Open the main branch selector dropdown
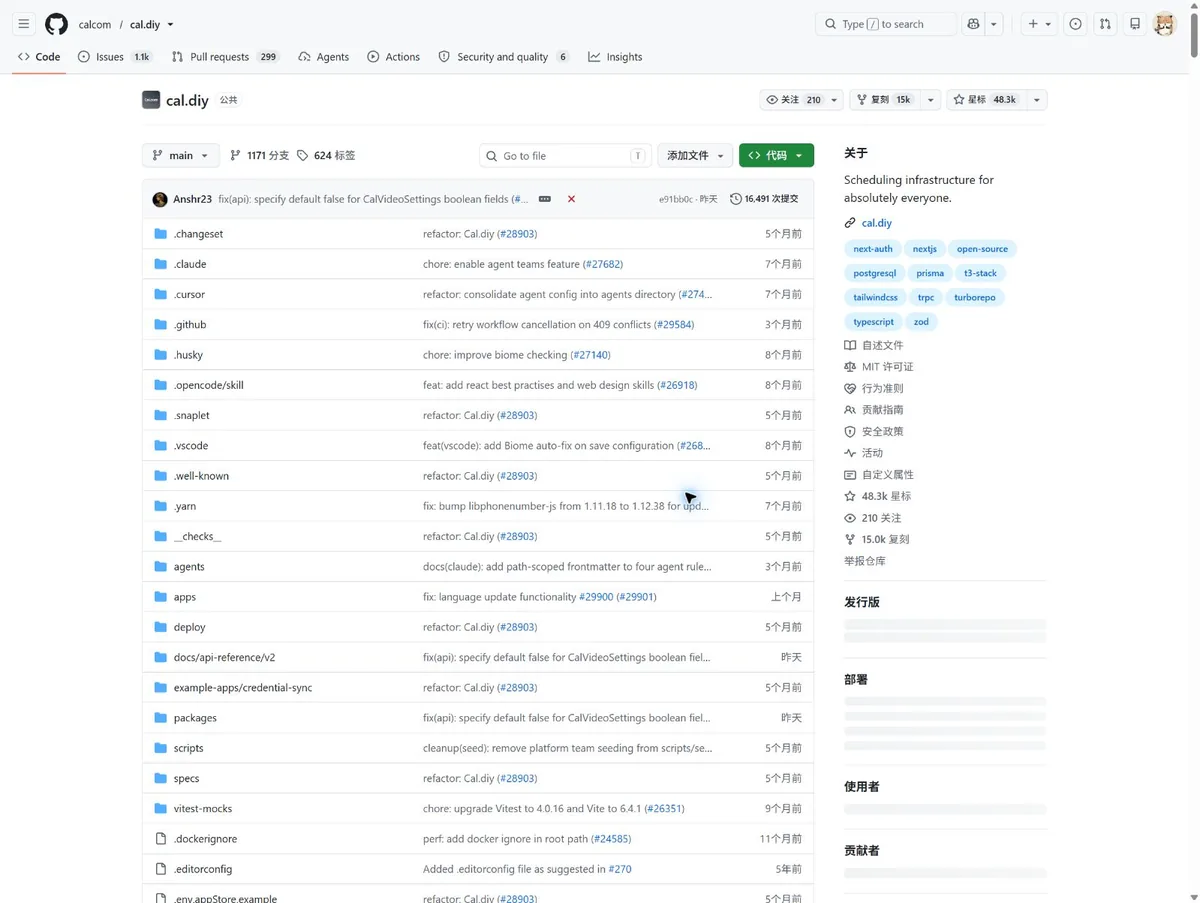The width and height of the screenshot is (1200, 903). pyautogui.click(x=181, y=156)
